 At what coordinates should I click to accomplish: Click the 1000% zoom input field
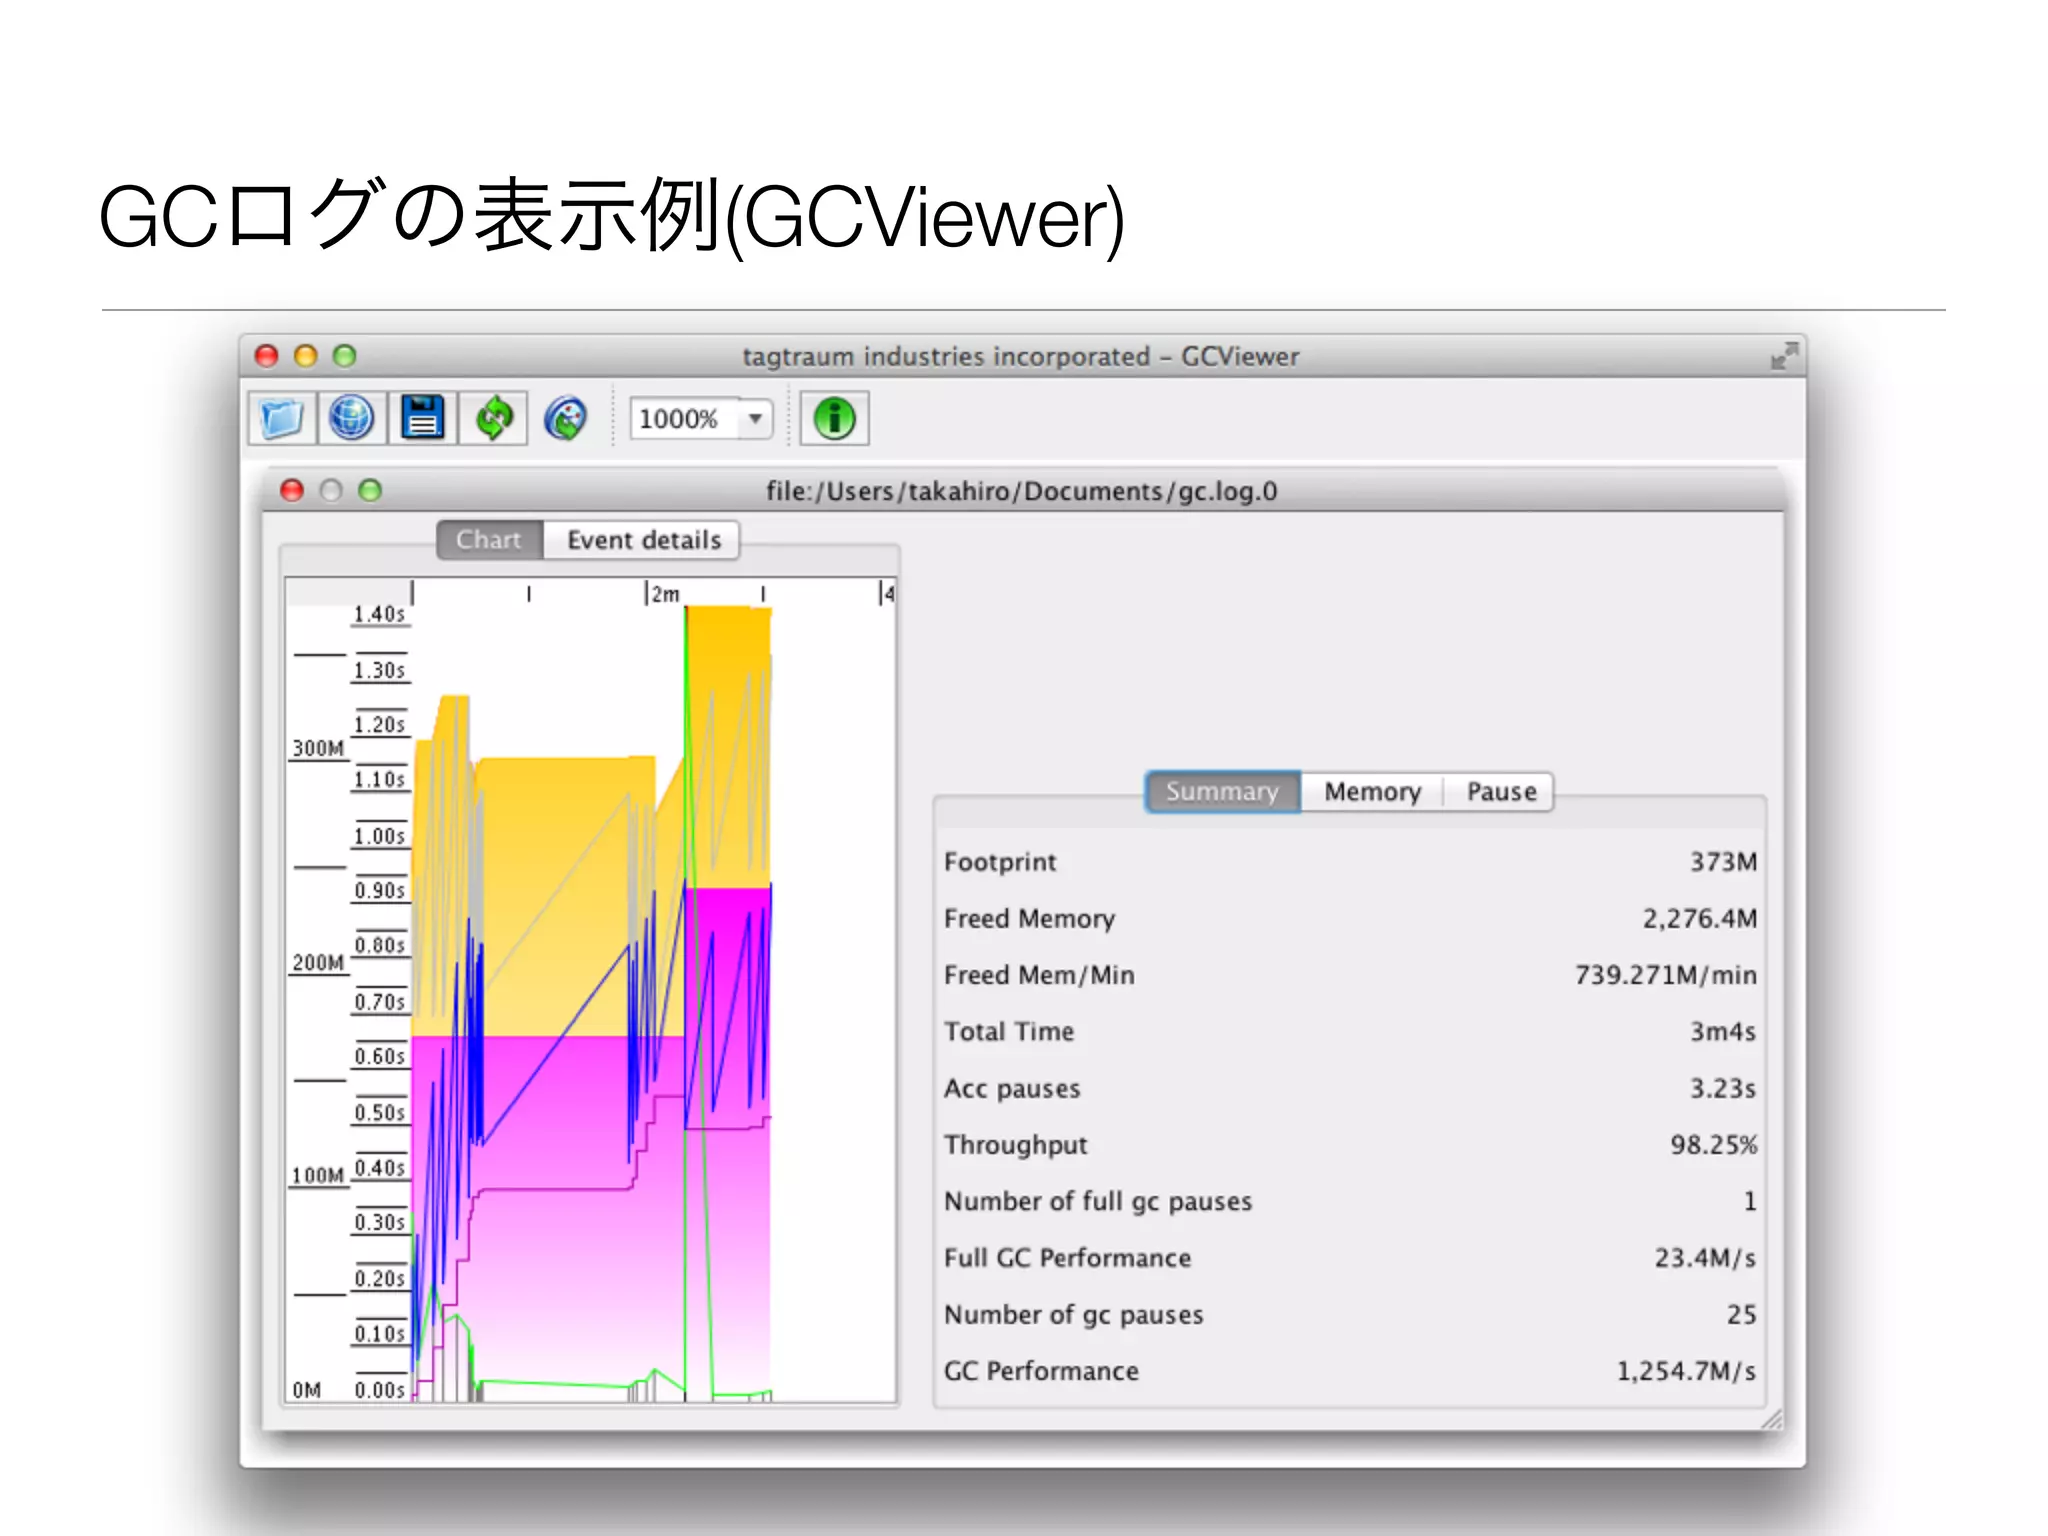(686, 418)
